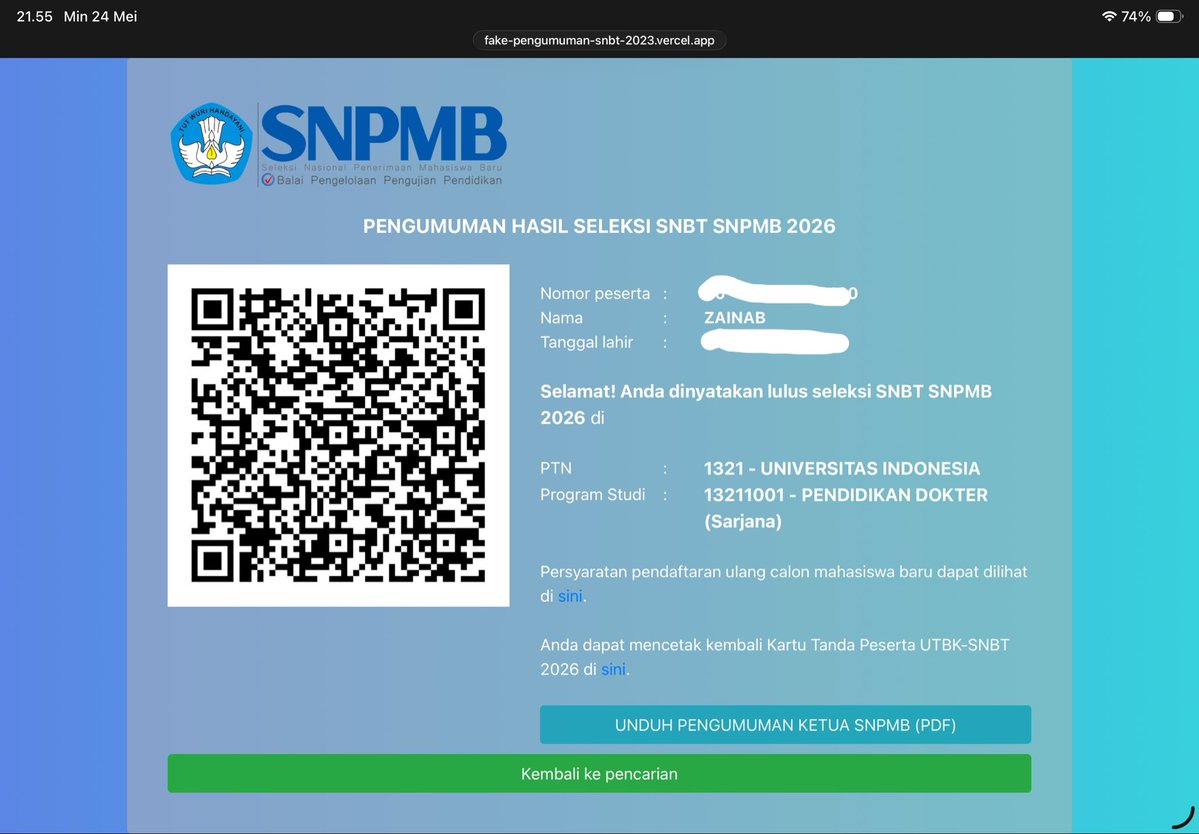The height and width of the screenshot is (834, 1199).
Task: Click Unduh Pengumuman Ketua SNPMB (PDF) button
Action: click(785, 725)
